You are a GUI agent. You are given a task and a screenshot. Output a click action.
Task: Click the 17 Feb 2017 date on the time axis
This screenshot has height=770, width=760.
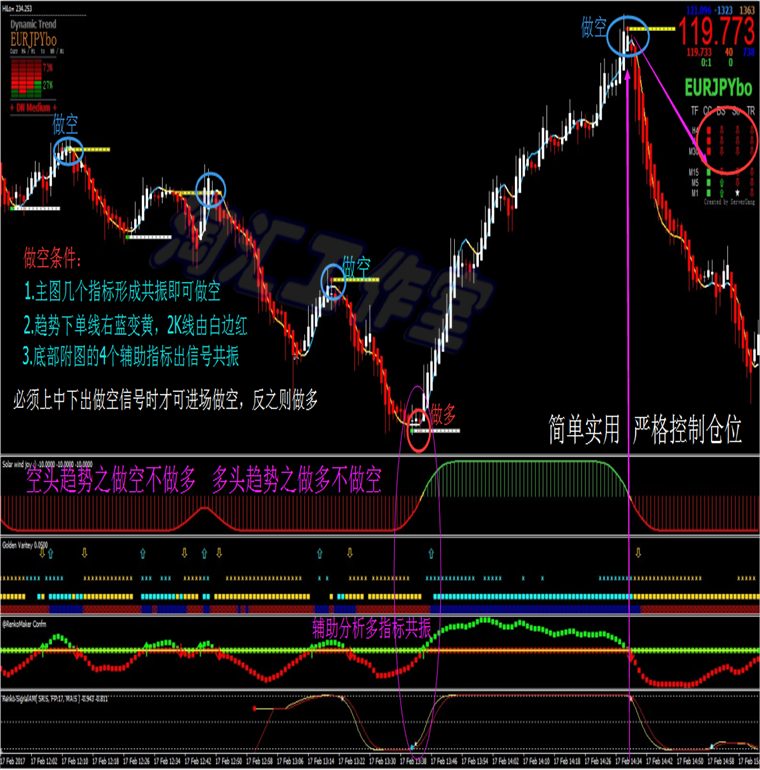coord(13,761)
